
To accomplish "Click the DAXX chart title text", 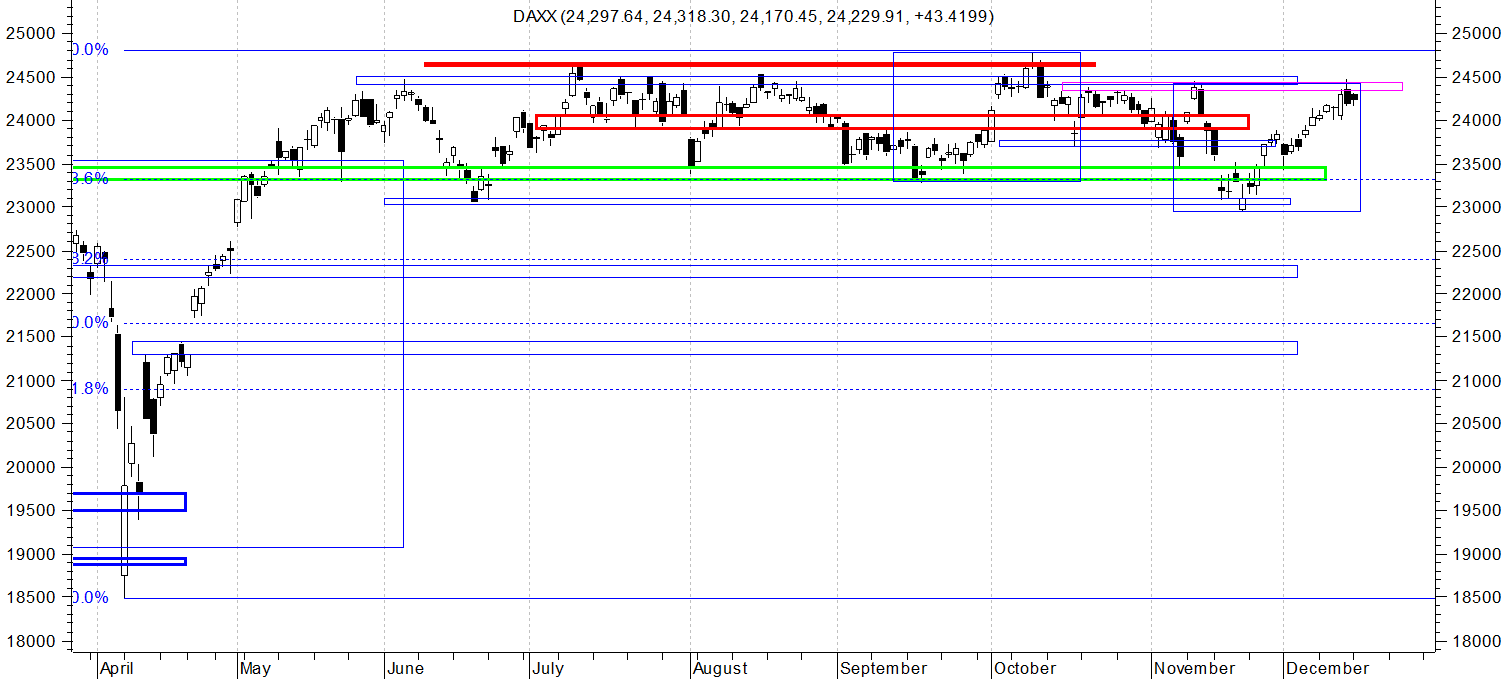I will (x=753, y=16).
